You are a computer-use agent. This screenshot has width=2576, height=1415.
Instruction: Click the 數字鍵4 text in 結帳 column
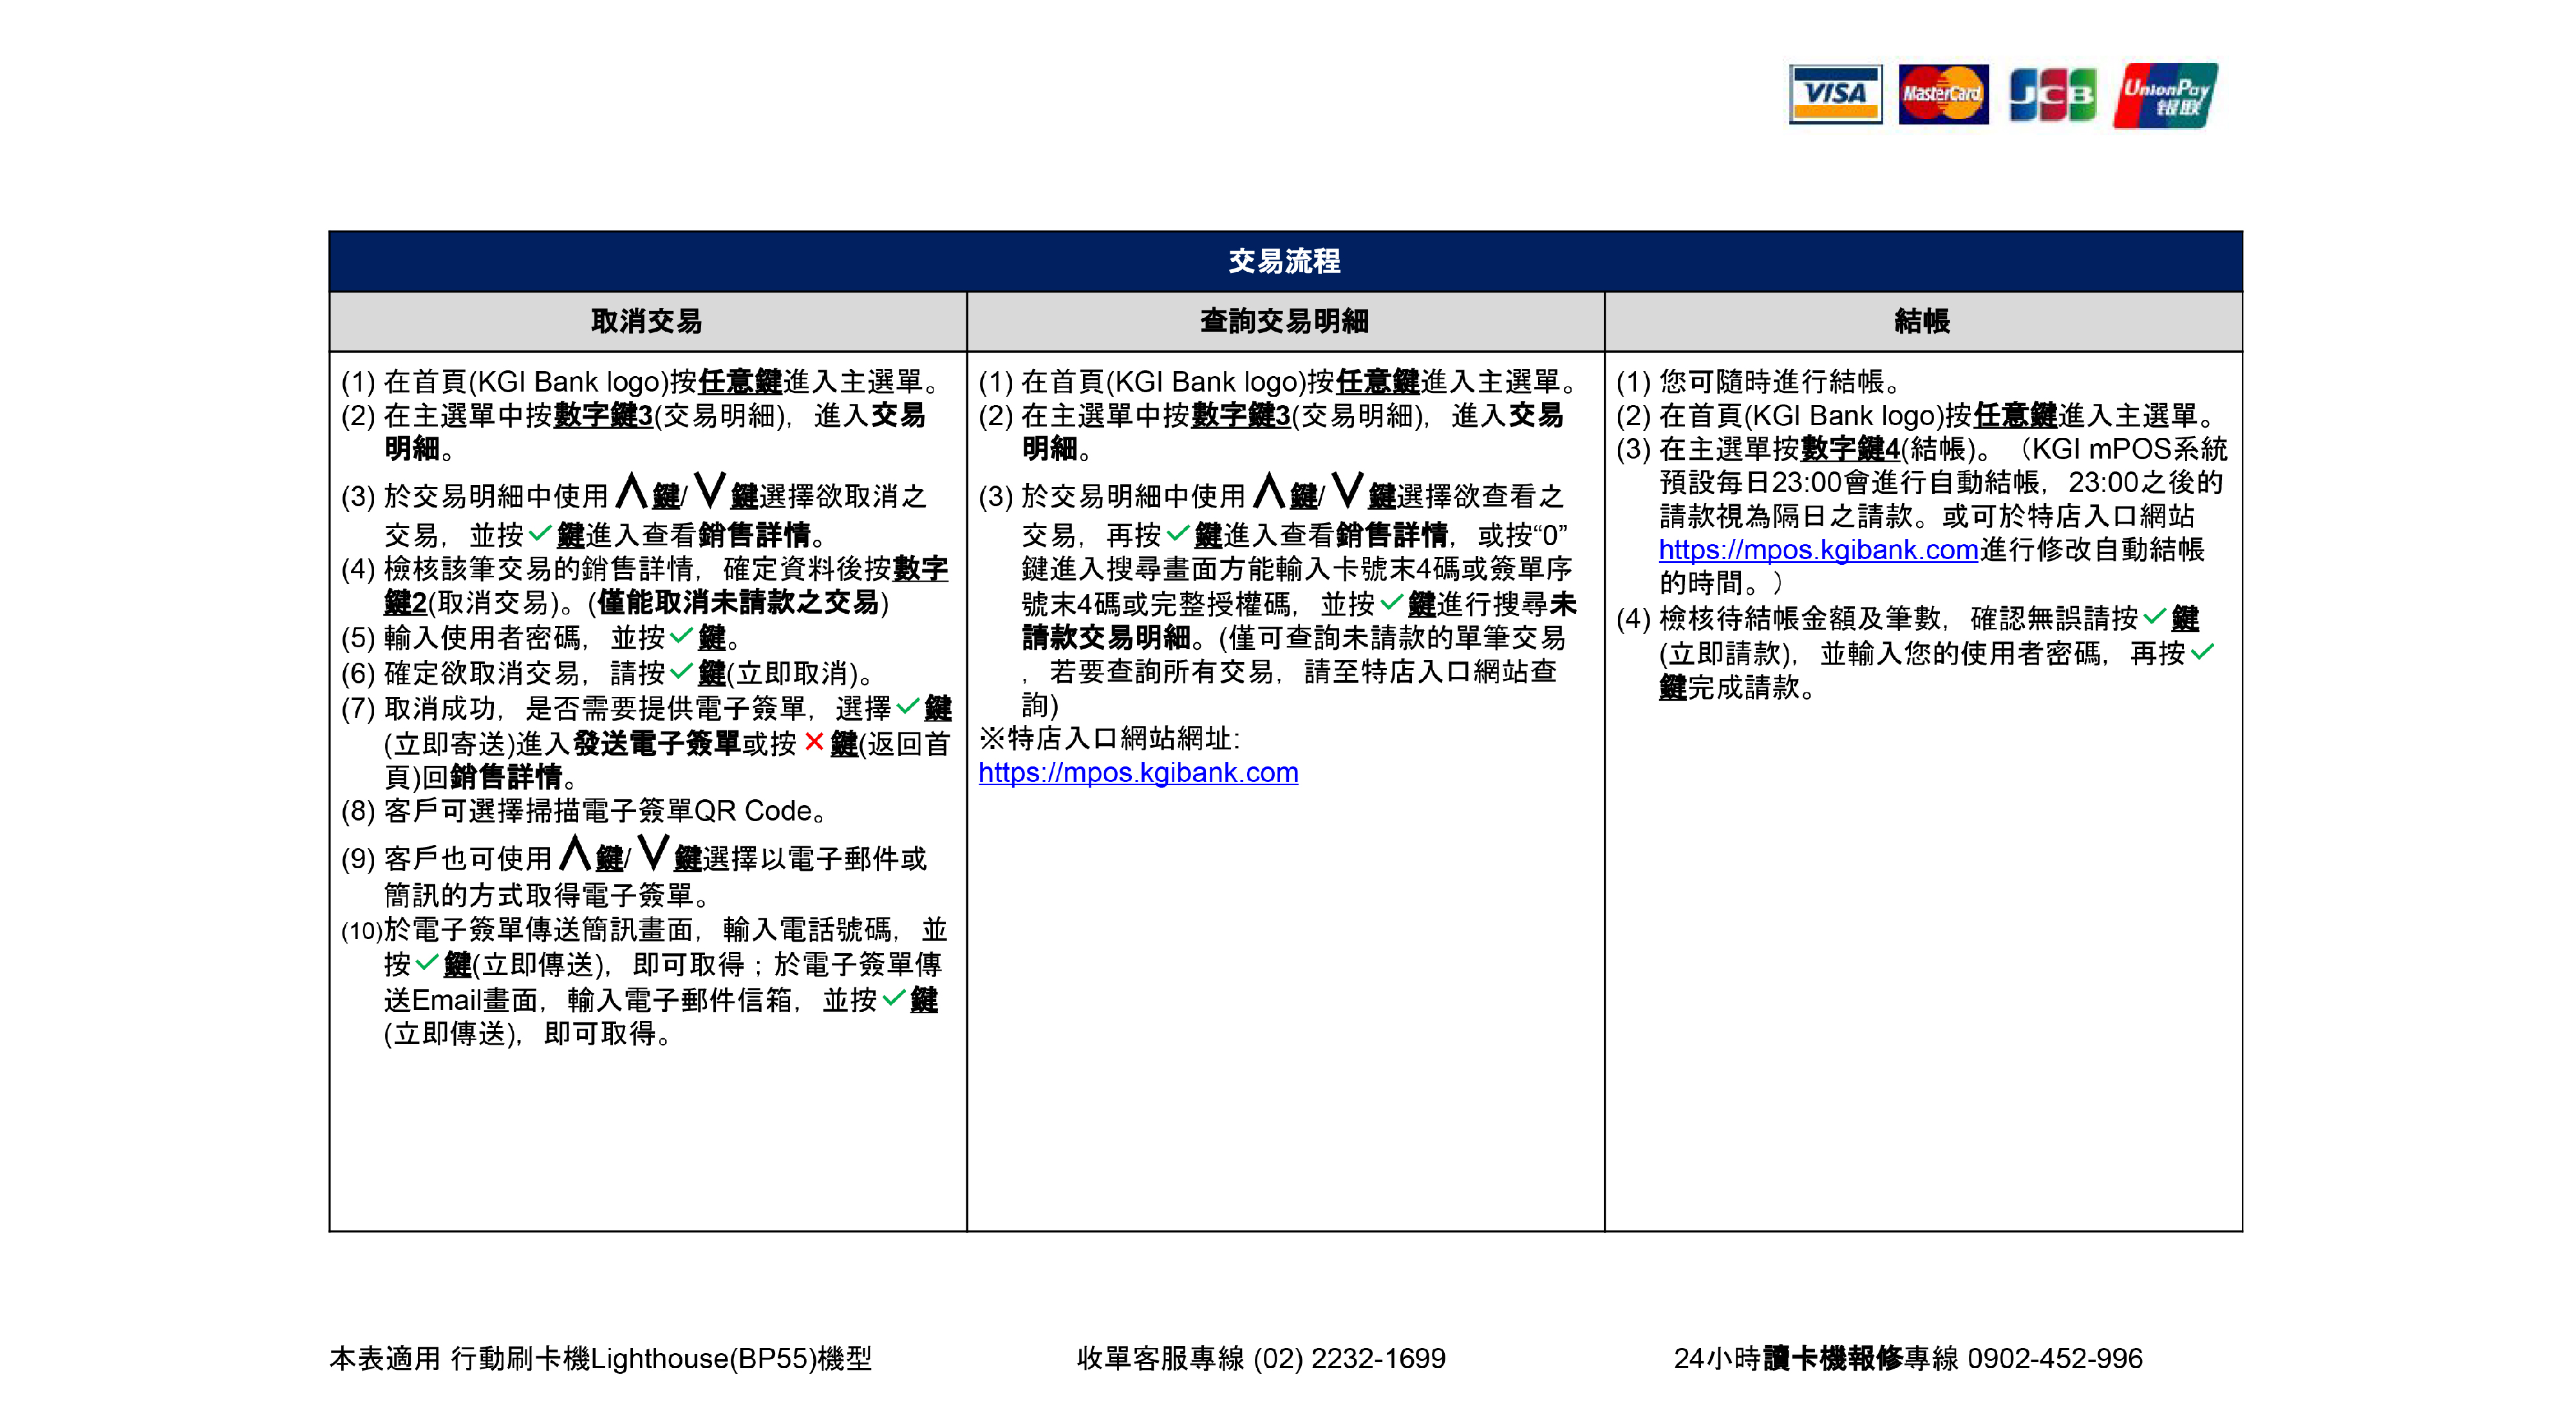click(1850, 449)
